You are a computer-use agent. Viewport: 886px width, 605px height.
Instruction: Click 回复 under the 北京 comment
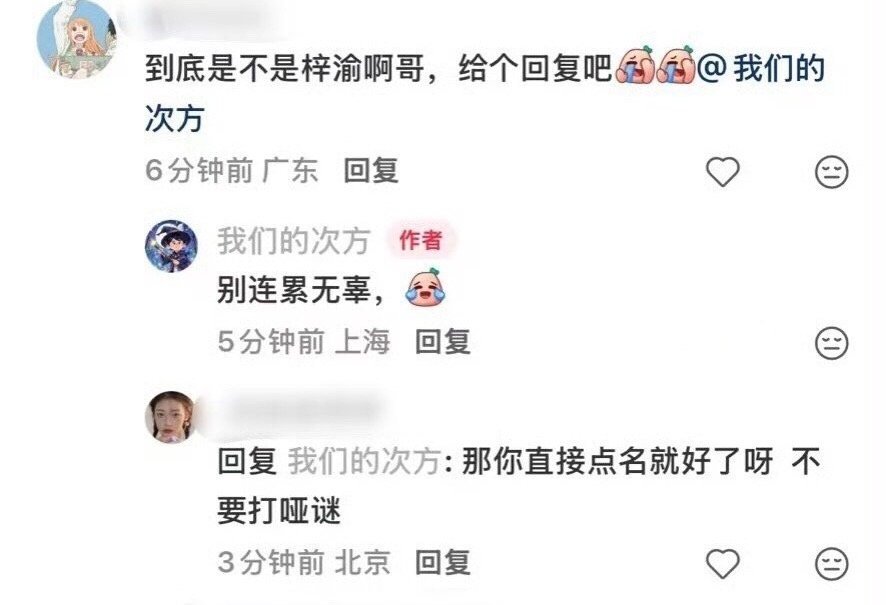tap(443, 563)
